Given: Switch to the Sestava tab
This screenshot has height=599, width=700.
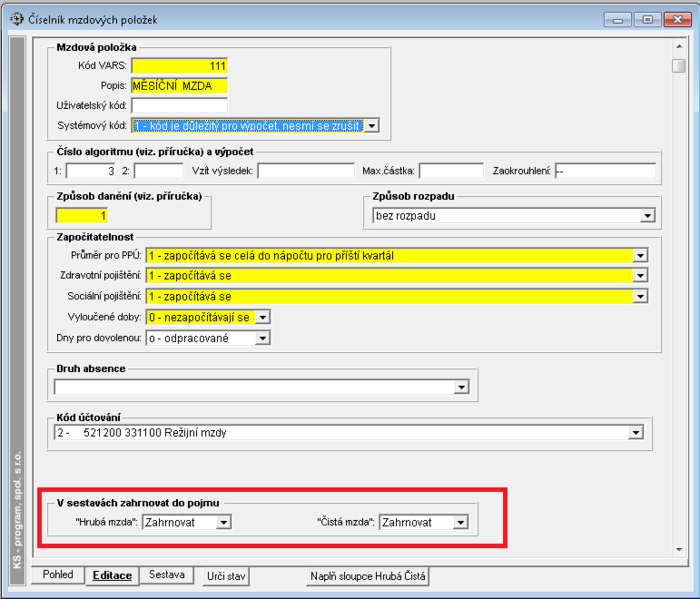Looking at the screenshot, I should click(x=167, y=575).
